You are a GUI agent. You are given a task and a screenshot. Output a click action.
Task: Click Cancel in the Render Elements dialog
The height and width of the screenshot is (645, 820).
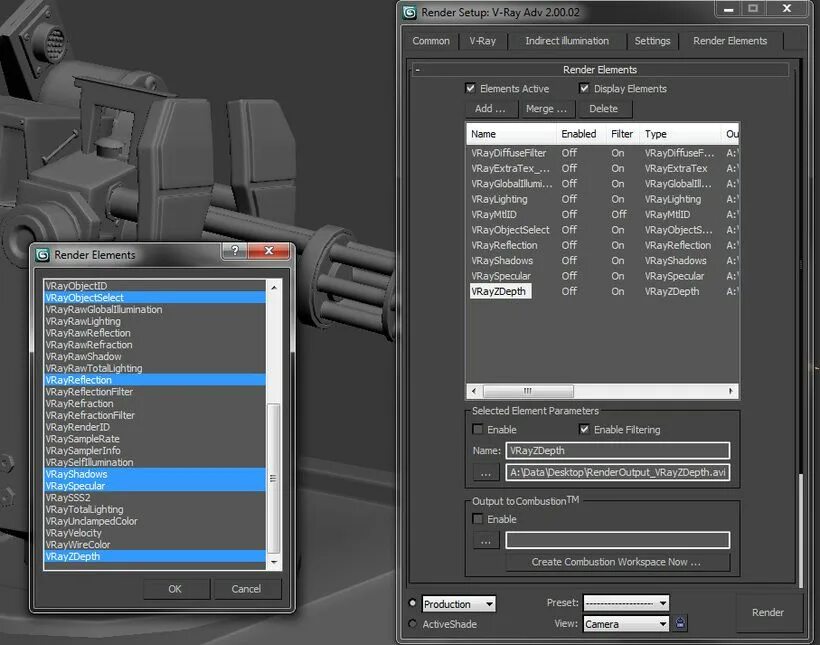click(x=246, y=589)
